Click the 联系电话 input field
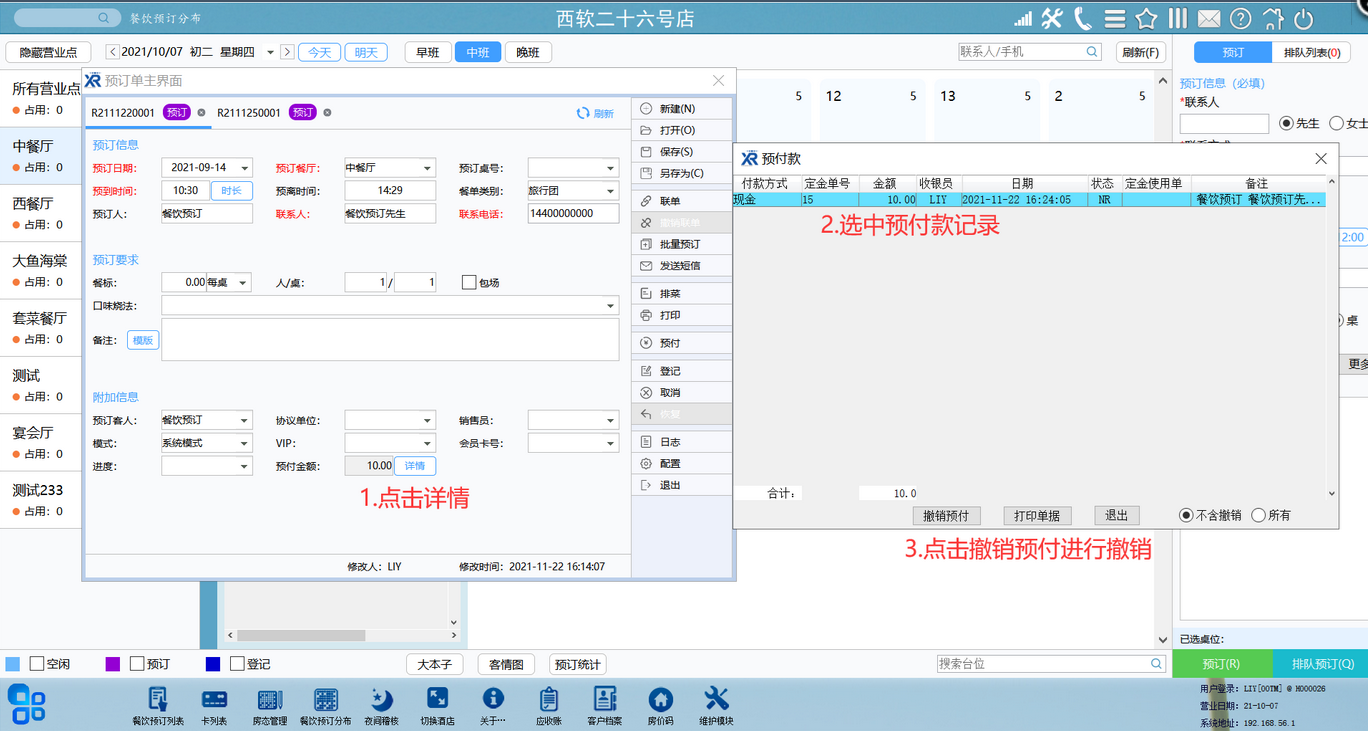Screen dimensions: 1368x731 pyautogui.click(x=573, y=213)
